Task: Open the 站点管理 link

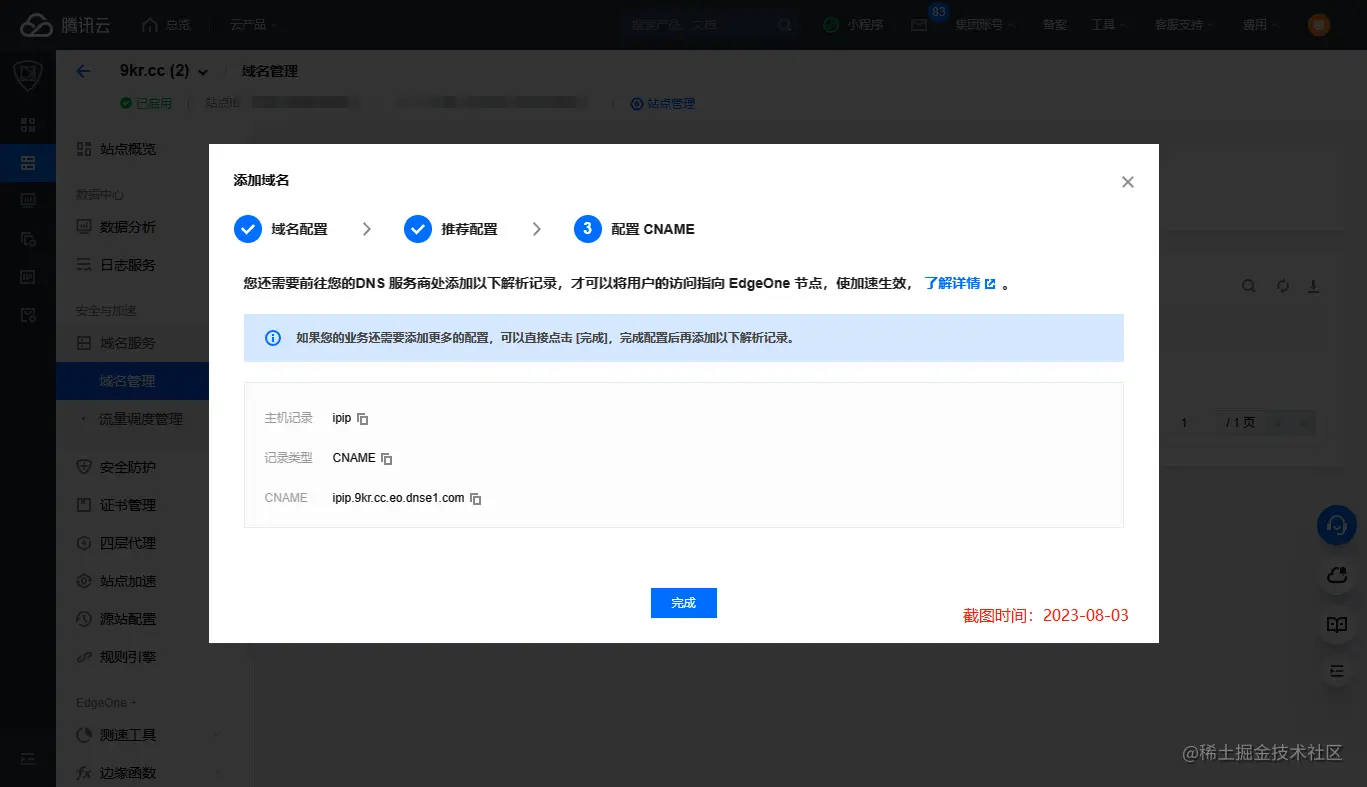Action: pos(663,103)
